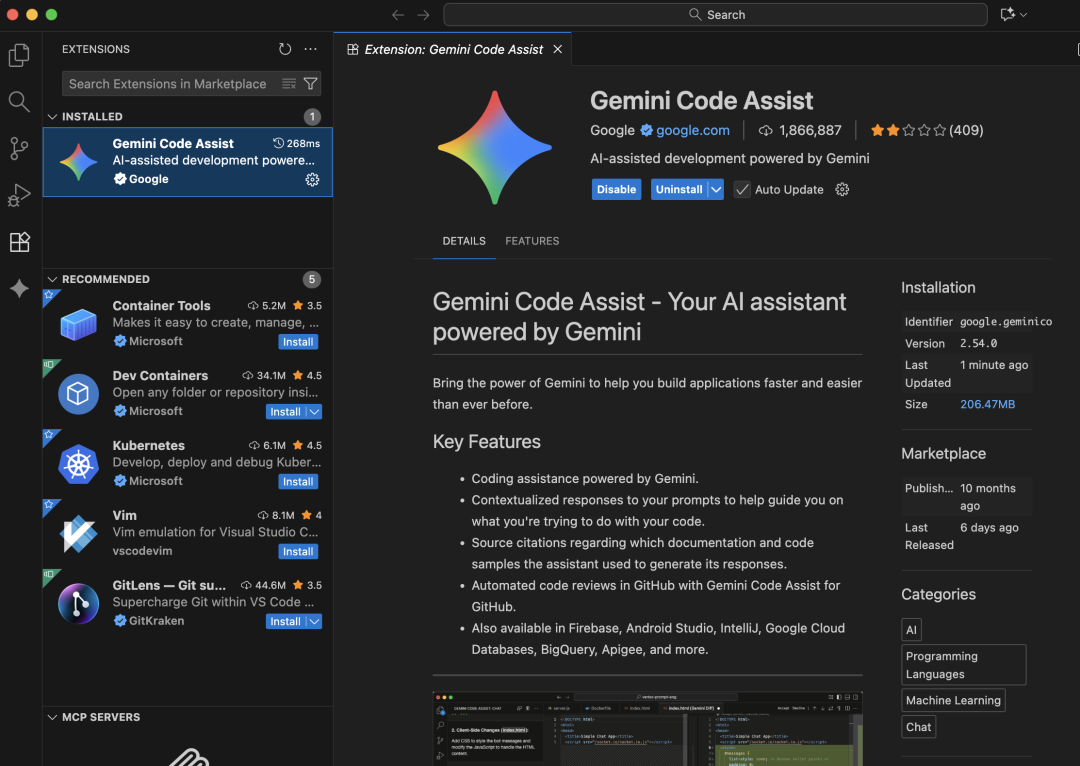Open the Search view in activity bar
Viewport: 1080px width, 766px height.
click(19, 102)
